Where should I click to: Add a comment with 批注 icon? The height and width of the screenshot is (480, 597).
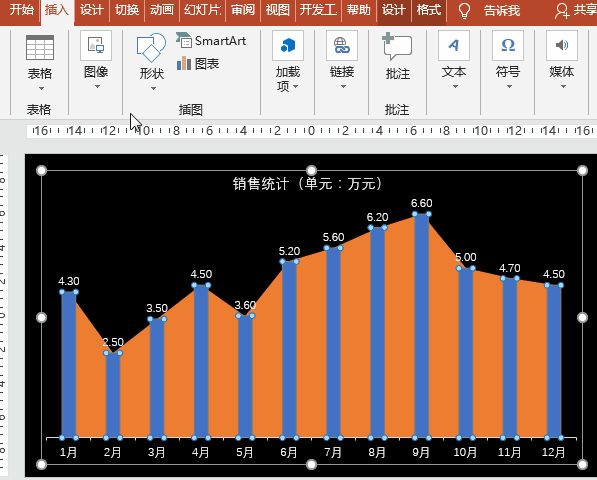(x=397, y=47)
